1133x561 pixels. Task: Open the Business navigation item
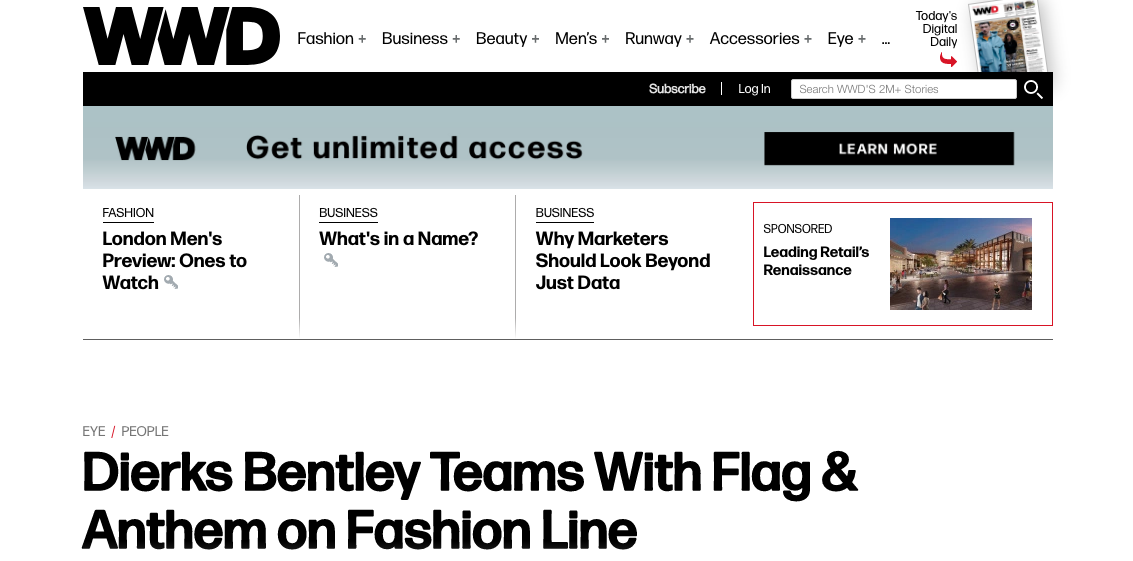point(415,39)
